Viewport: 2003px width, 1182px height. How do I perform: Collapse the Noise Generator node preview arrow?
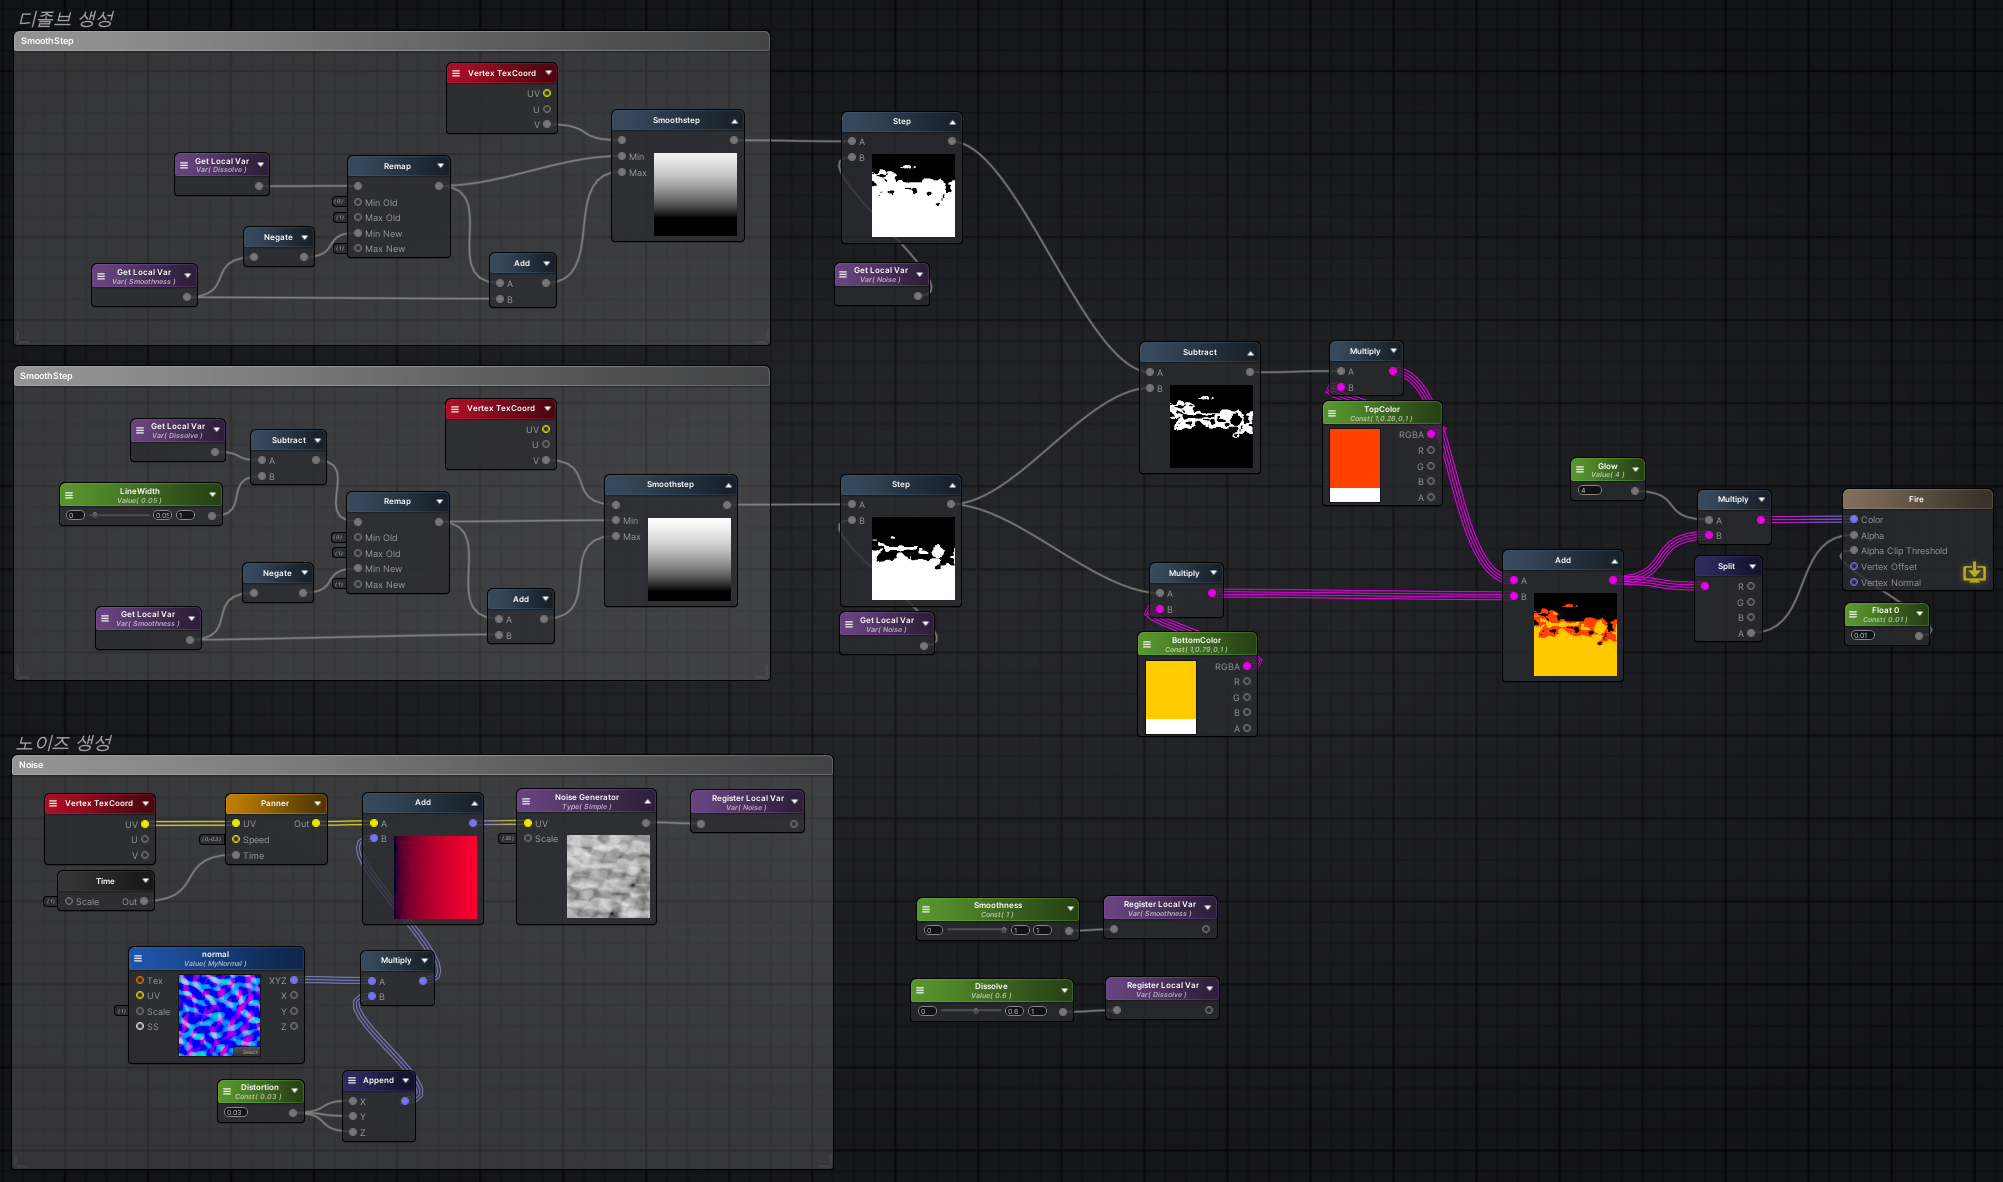point(647,801)
